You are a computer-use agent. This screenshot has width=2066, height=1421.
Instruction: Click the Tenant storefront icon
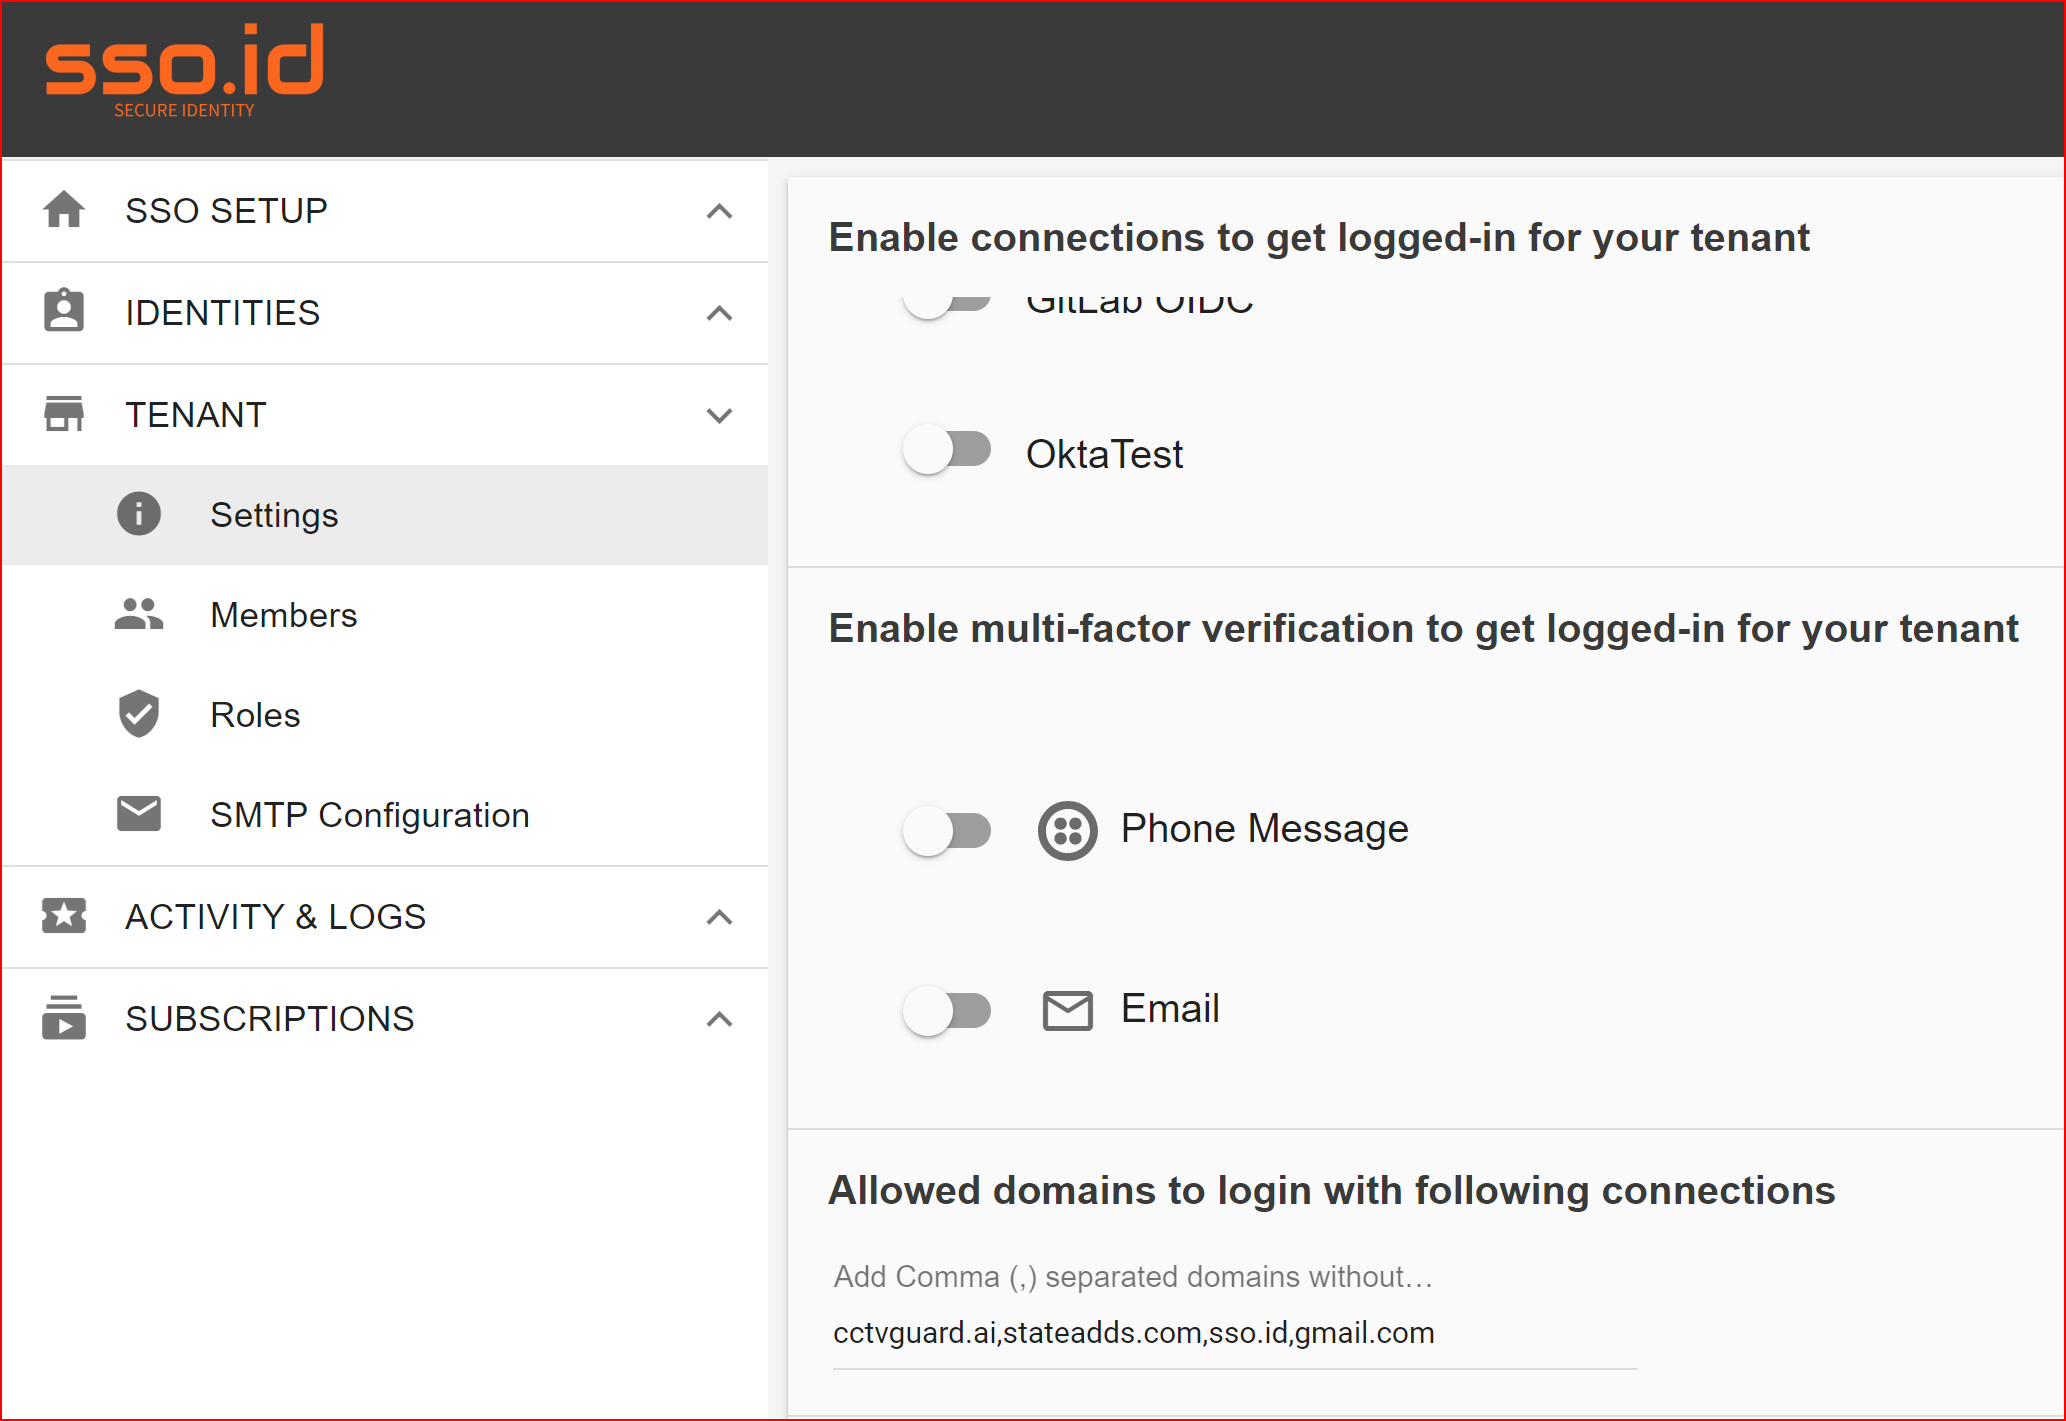[x=64, y=413]
